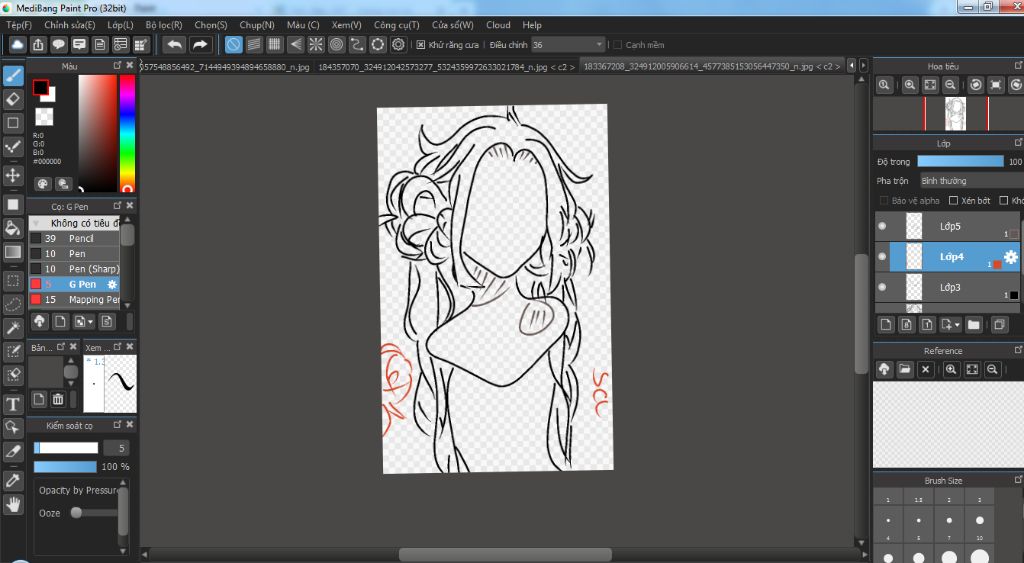Image resolution: width=1024 pixels, height=563 pixels.
Task: Create a new layer folder
Action: (974, 325)
